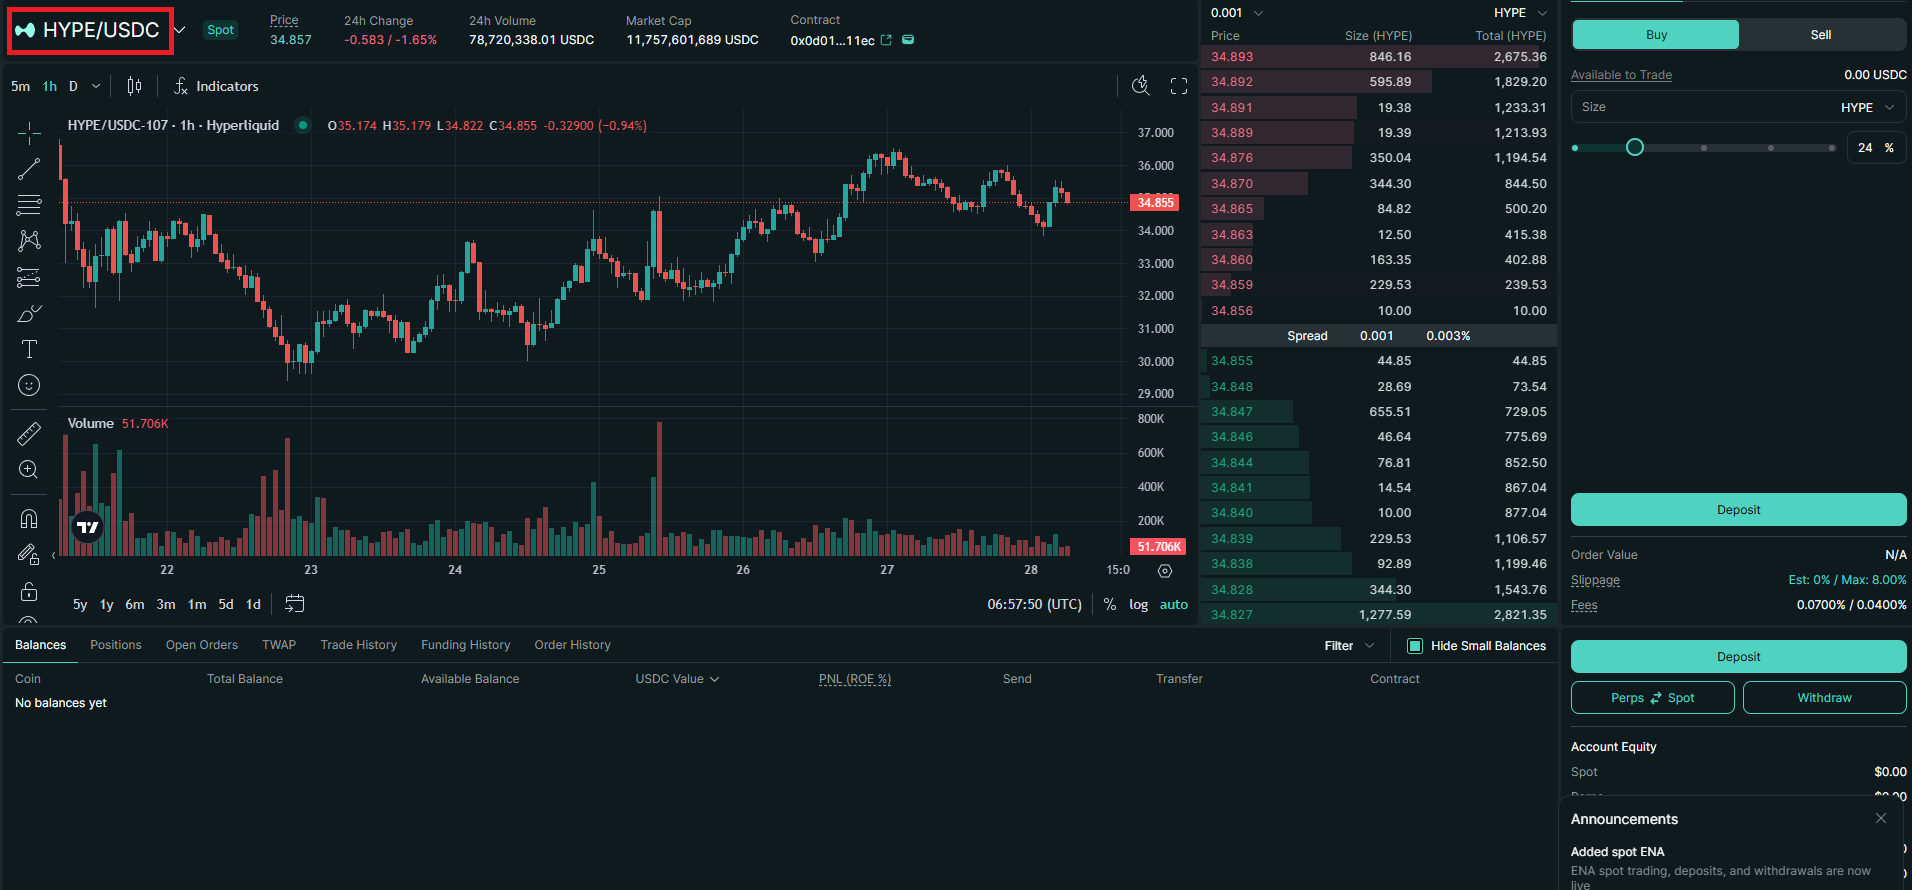The image size is (1912, 890).
Task: View the Trade History tab
Action: pos(358,645)
